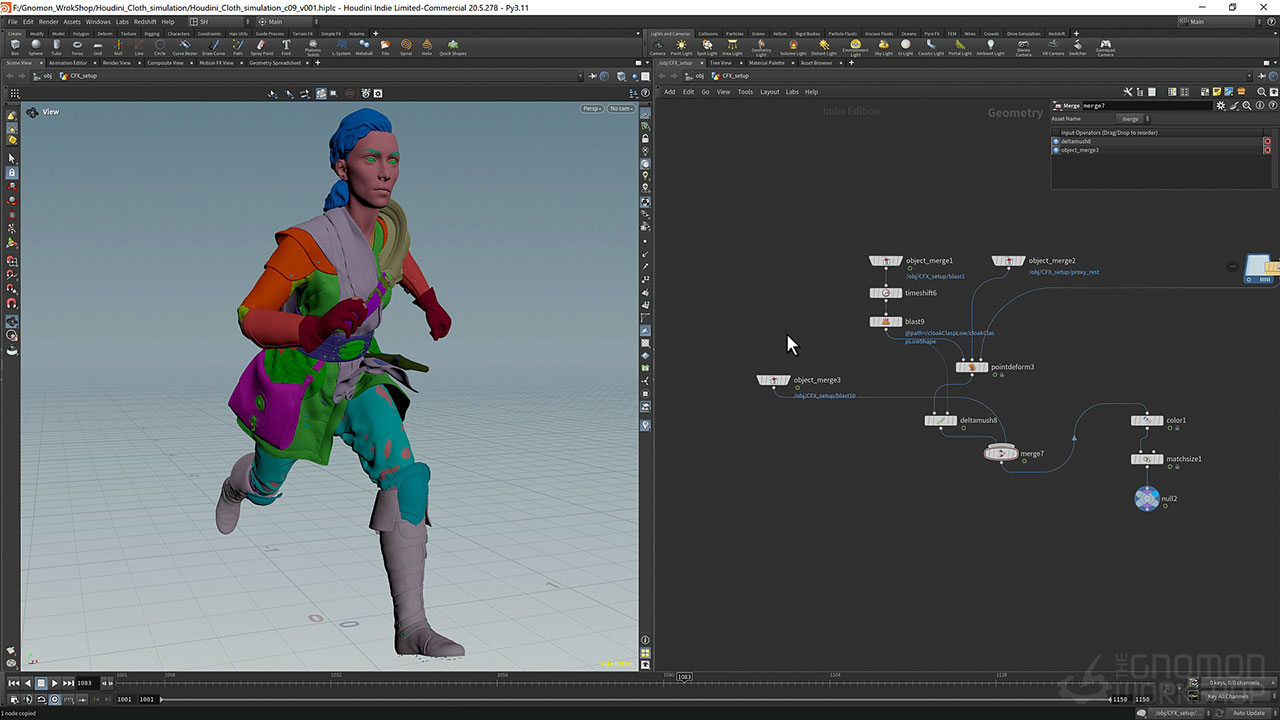Open the Redshift menu

[145, 21]
